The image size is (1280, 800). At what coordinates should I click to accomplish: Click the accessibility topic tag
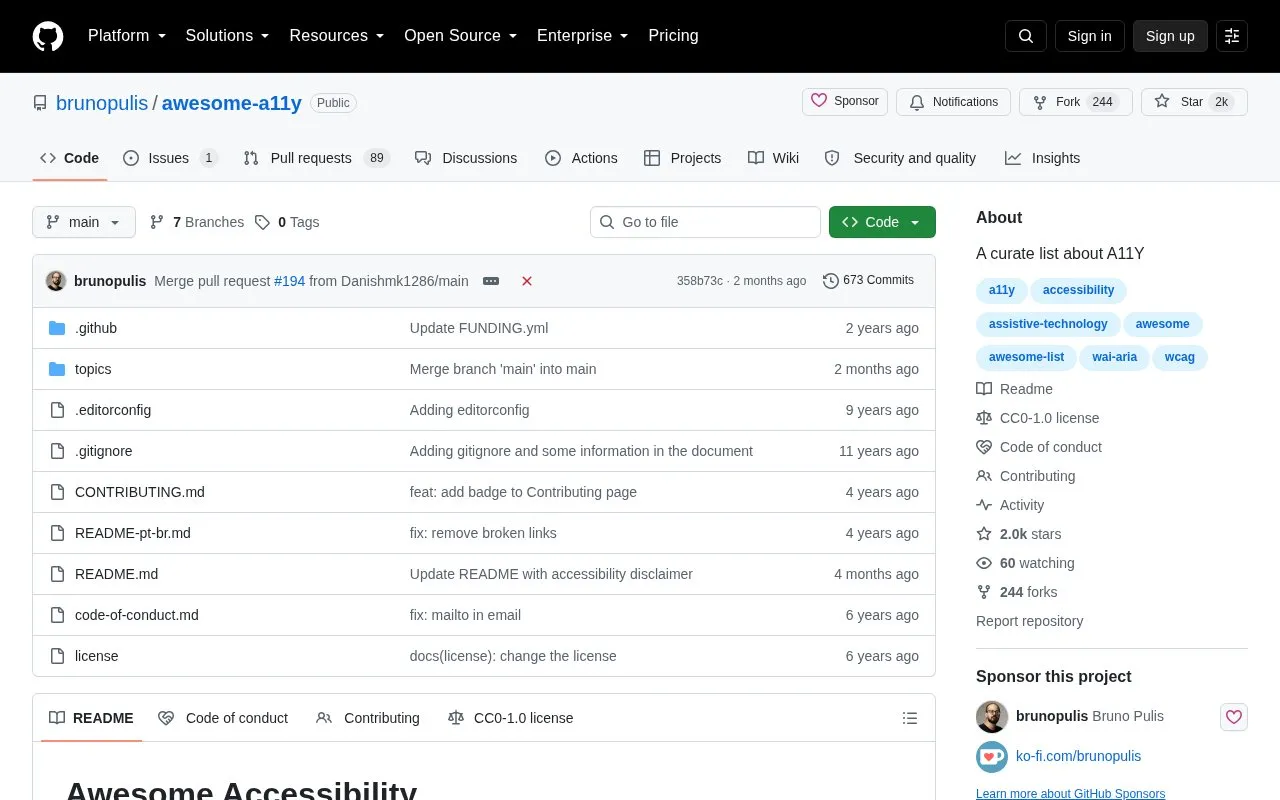1078,290
